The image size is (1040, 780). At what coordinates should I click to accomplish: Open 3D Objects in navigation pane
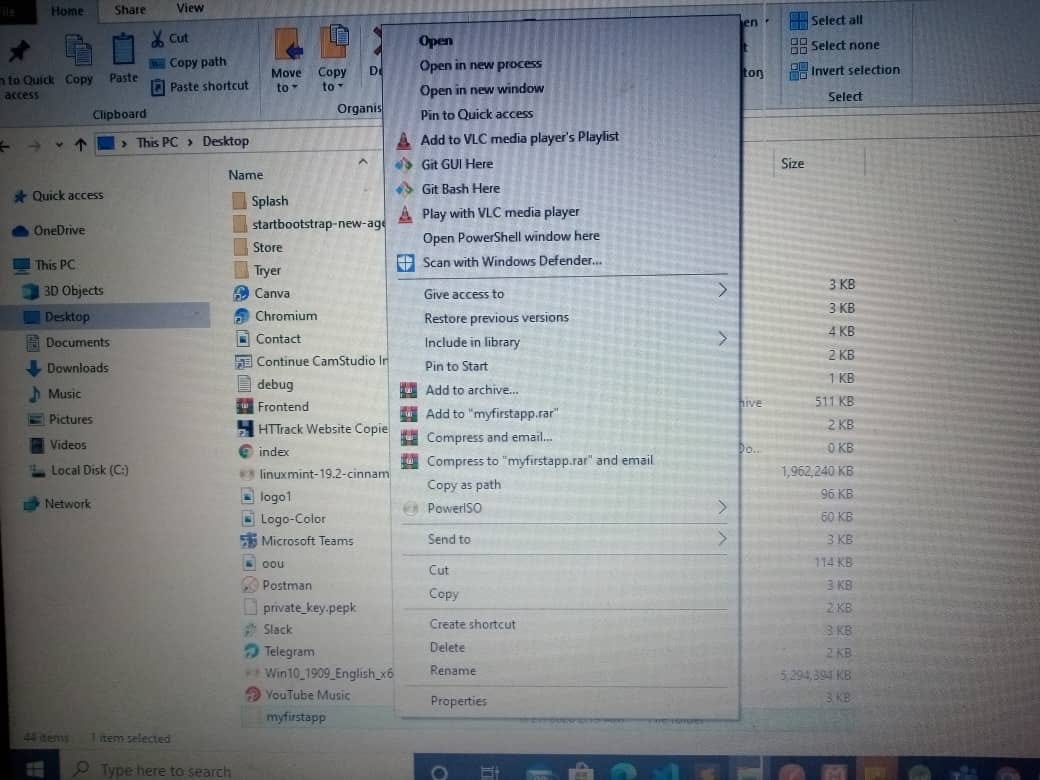[x=64, y=291]
